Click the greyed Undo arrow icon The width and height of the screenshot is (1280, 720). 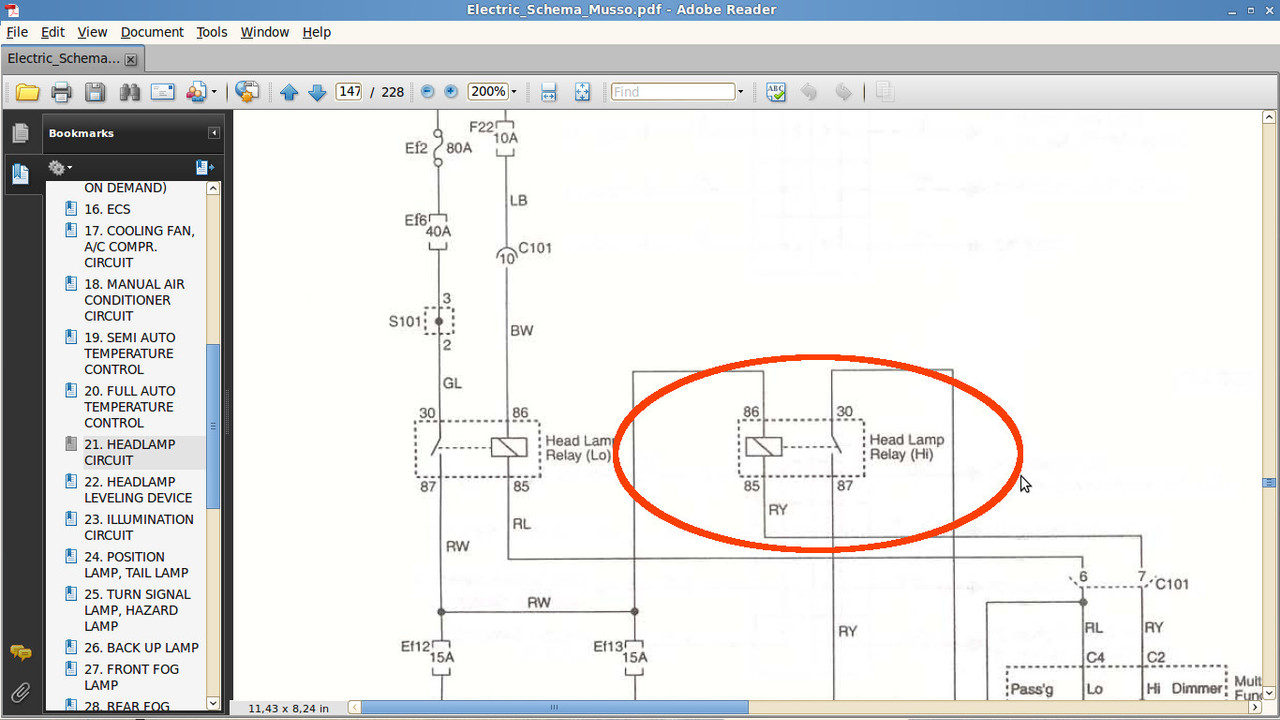809,92
